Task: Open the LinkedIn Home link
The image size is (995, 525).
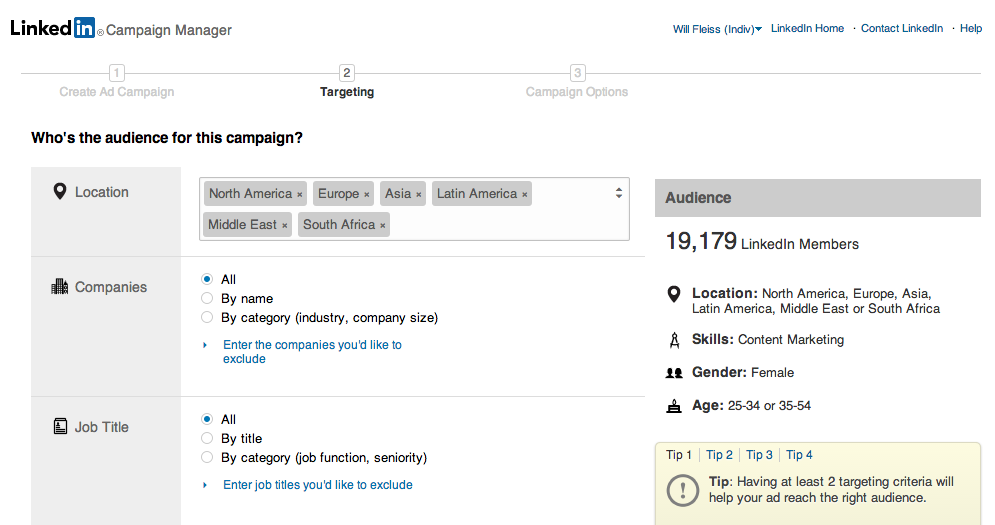Action: point(807,29)
